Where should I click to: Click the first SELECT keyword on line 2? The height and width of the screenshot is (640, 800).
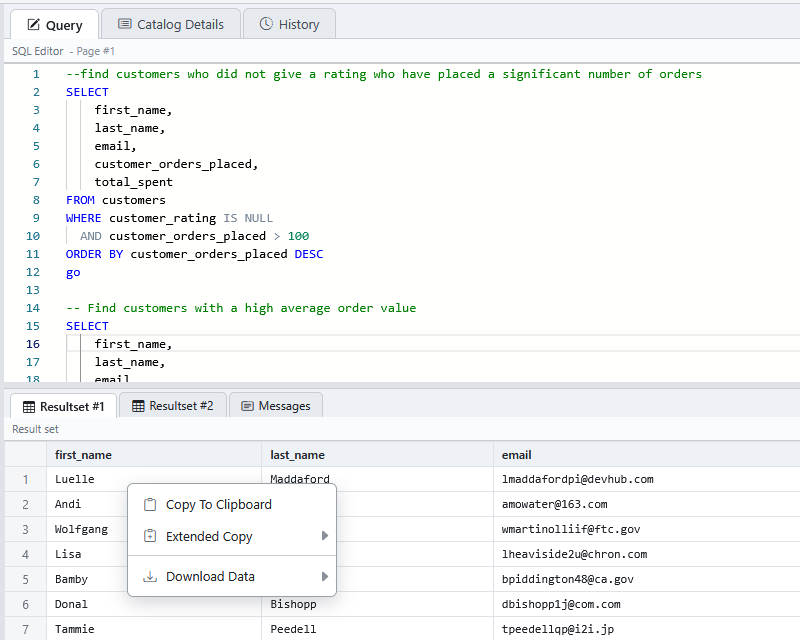(87, 92)
